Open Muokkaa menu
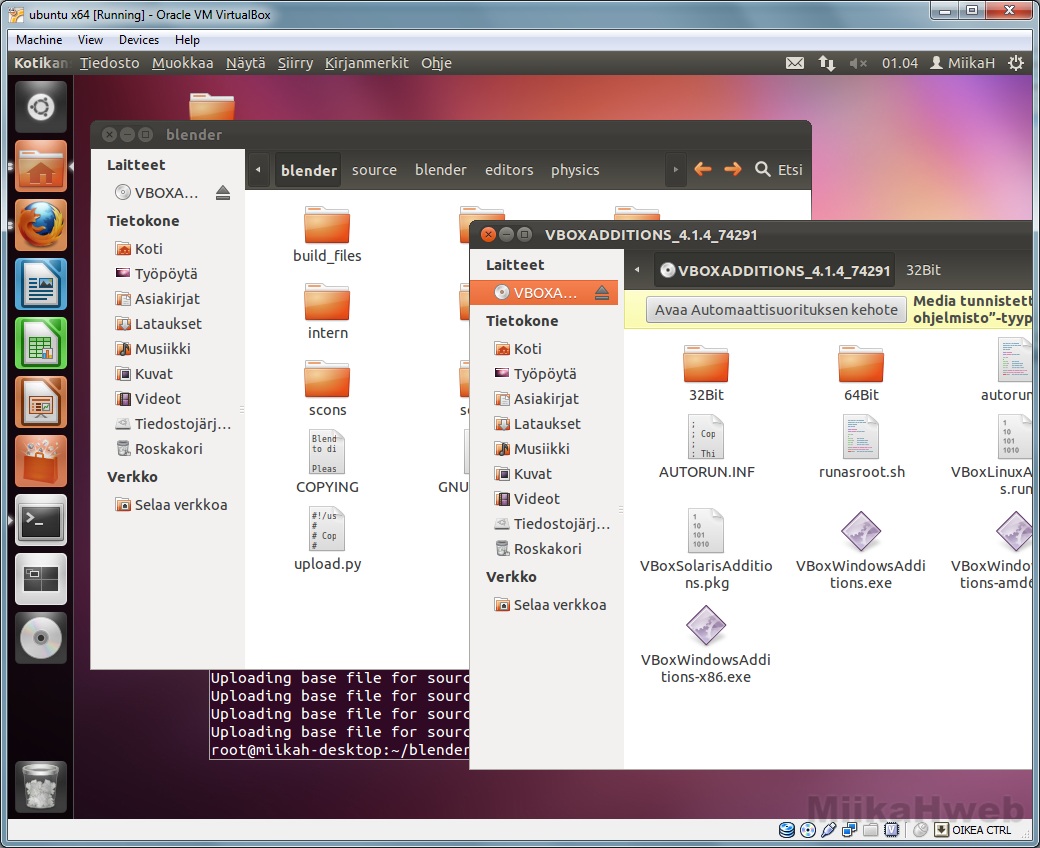 (182, 63)
